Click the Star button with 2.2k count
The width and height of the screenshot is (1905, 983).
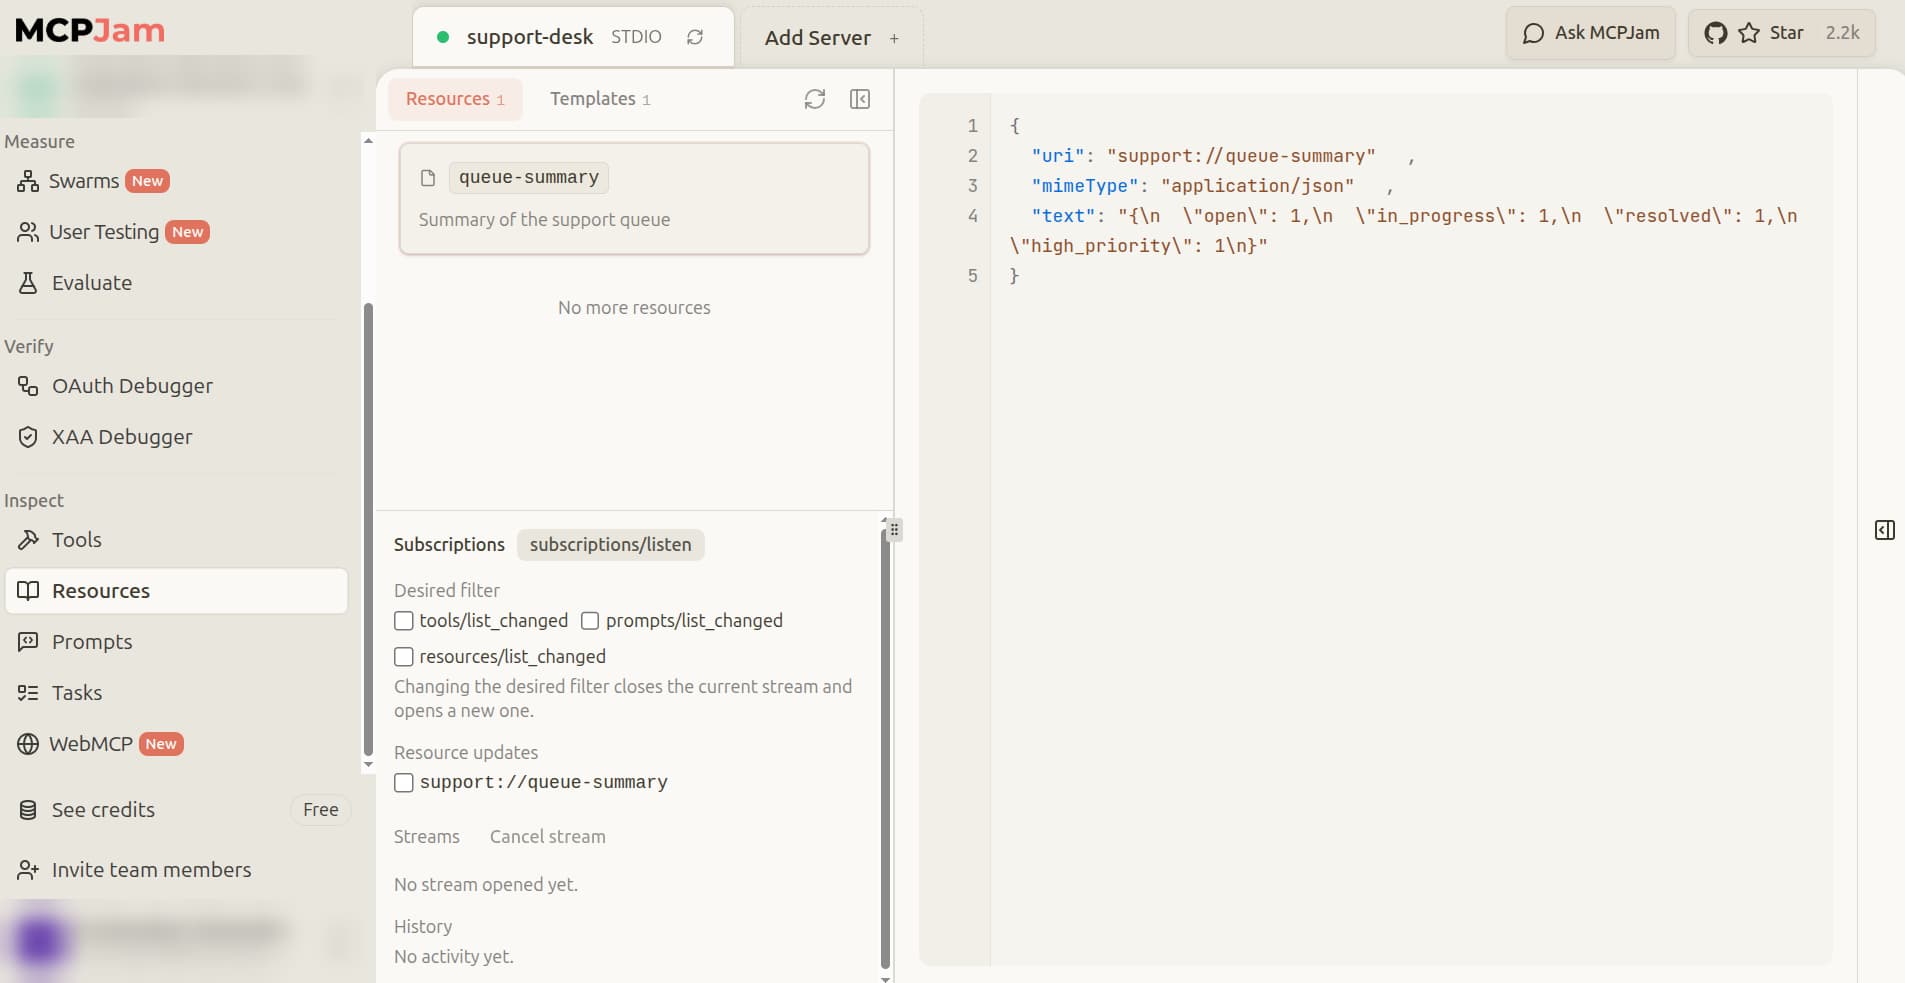(x=1782, y=33)
